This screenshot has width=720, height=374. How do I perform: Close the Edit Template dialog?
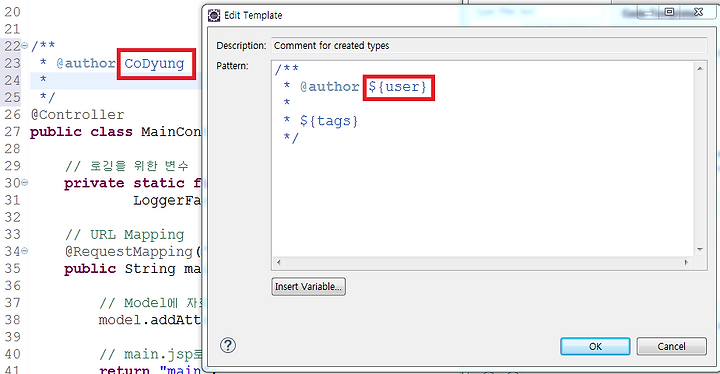click(698, 12)
